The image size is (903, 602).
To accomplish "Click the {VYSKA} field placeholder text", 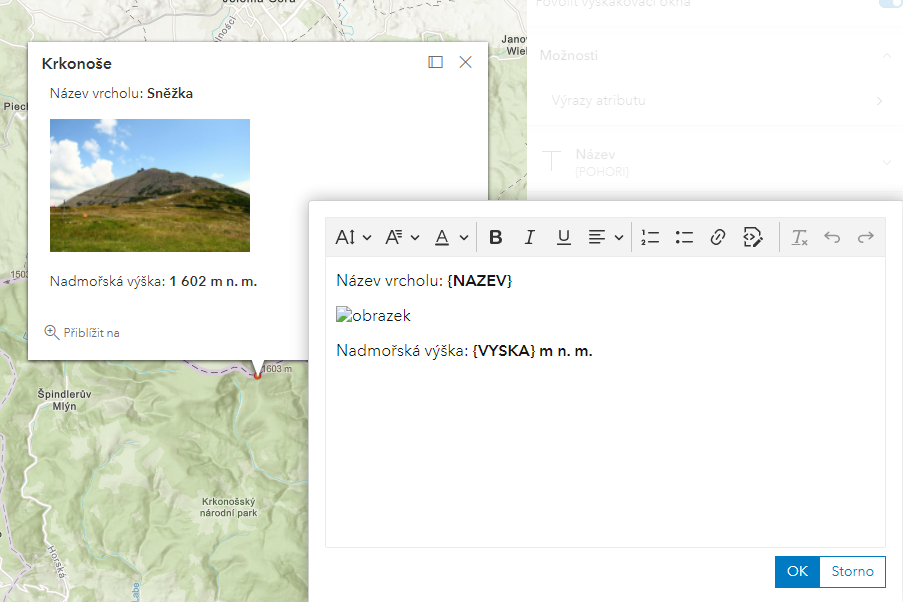I will (504, 351).
